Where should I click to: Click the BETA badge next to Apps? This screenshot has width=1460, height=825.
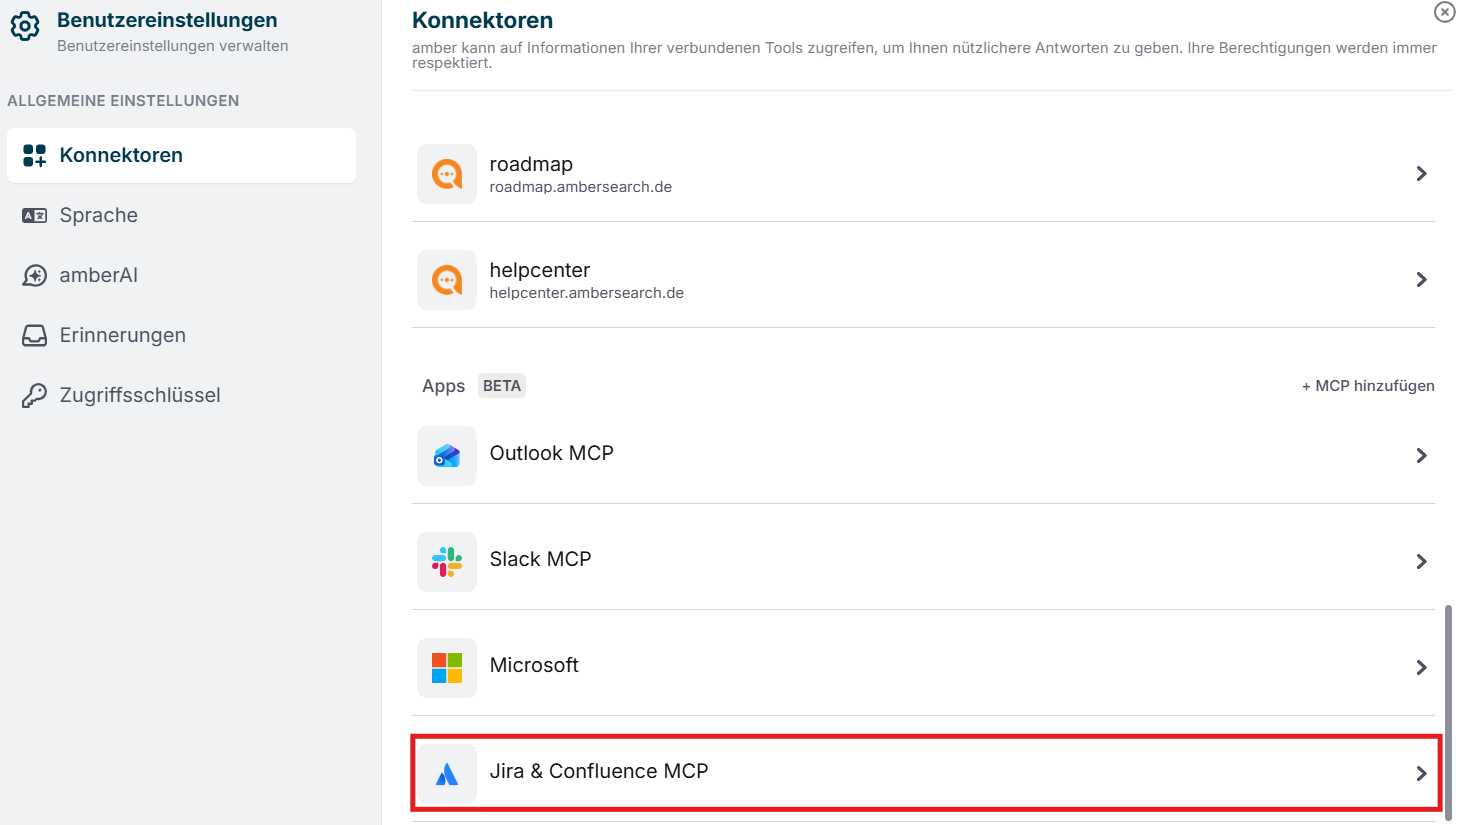pyautogui.click(x=502, y=386)
